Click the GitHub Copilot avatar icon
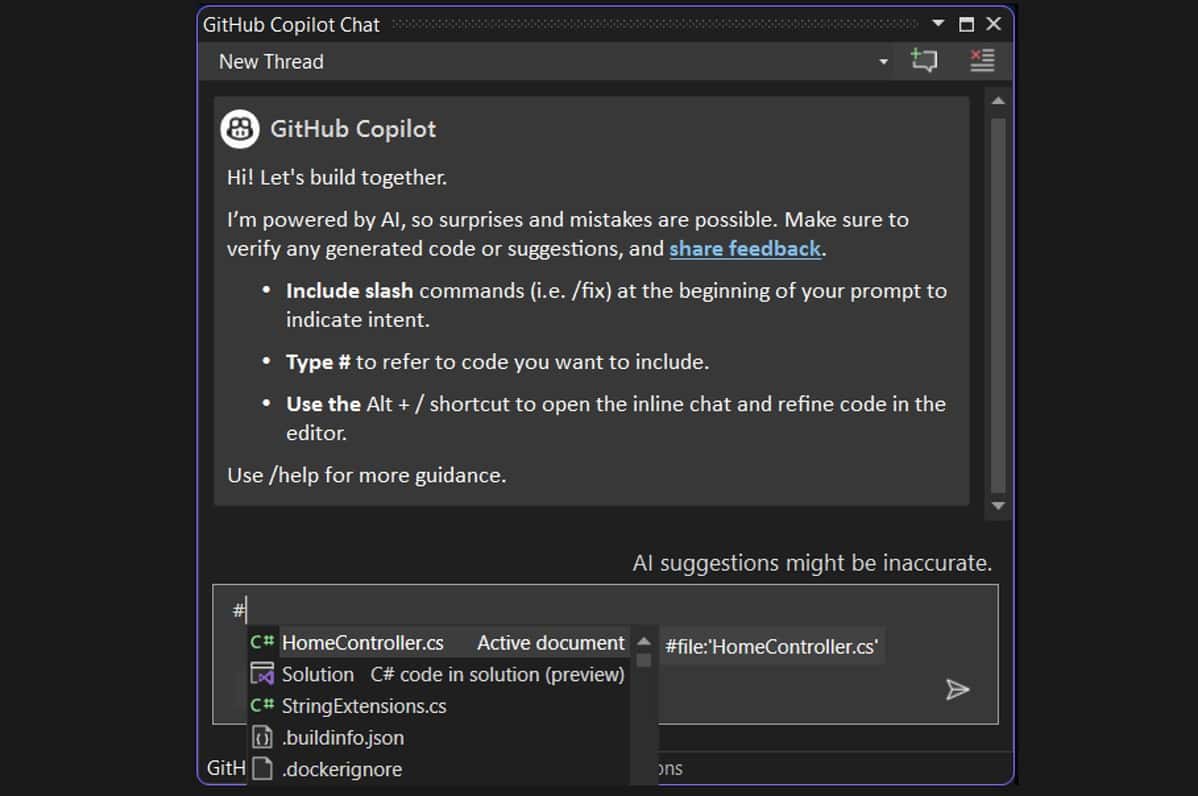The image size is (1198, 796). [x=241, y=129]
